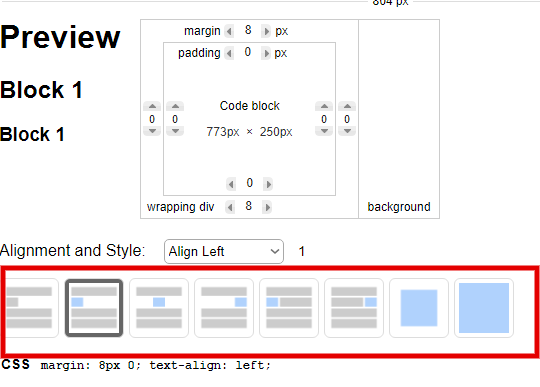540x387 pixels.
Task: Click the Code block label
Action: click(x=250, y=106)
